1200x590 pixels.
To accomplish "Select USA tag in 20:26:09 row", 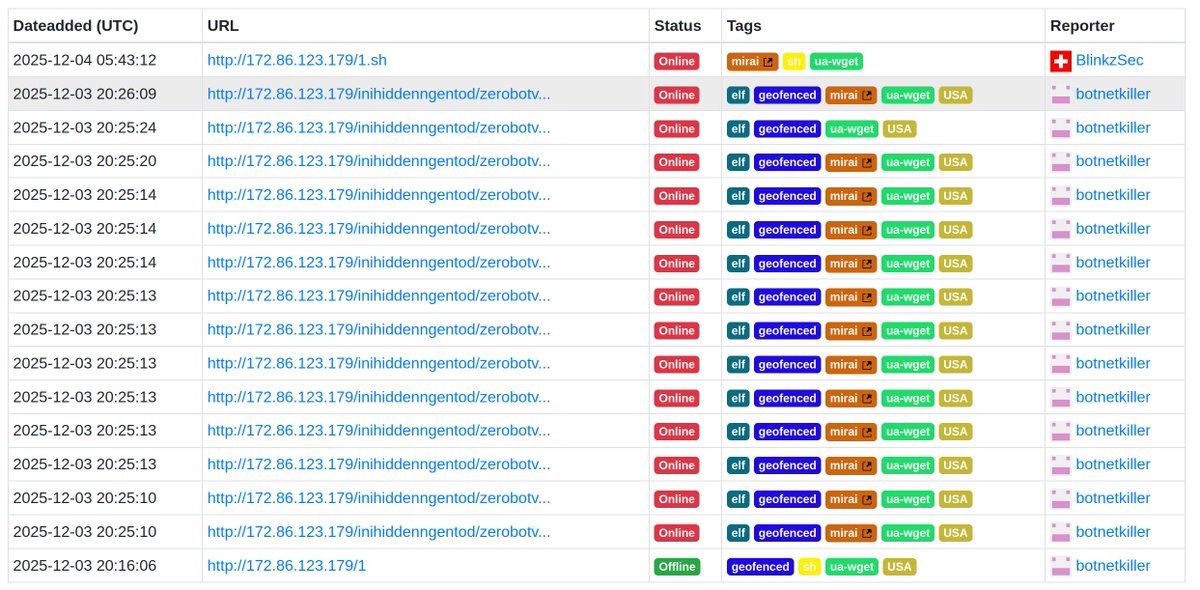I will pyautogui.click(x=956, y=95).
